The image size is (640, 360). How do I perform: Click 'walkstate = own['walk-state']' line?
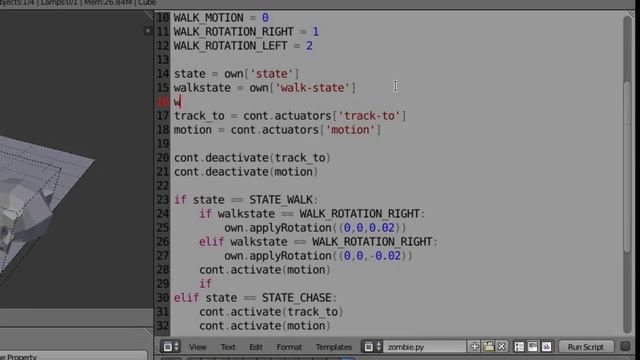(265, 88)
